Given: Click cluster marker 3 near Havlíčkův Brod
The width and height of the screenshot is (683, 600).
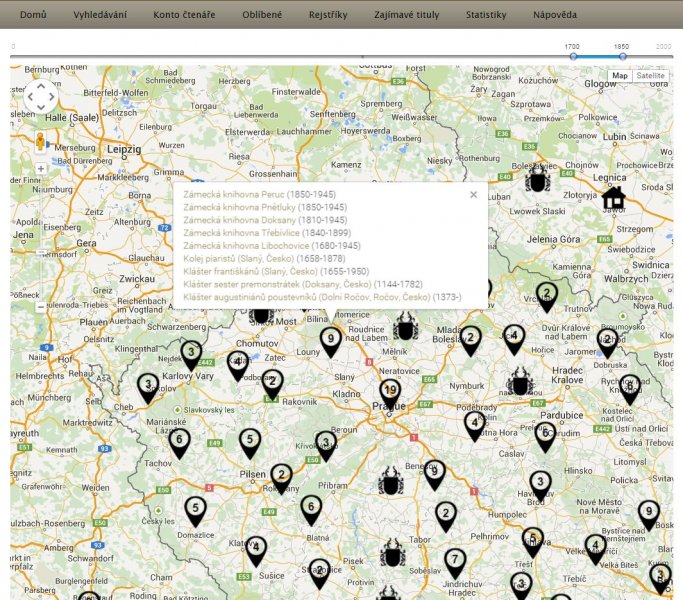Looking at the screenshot, I should click(x=540, y=485).
